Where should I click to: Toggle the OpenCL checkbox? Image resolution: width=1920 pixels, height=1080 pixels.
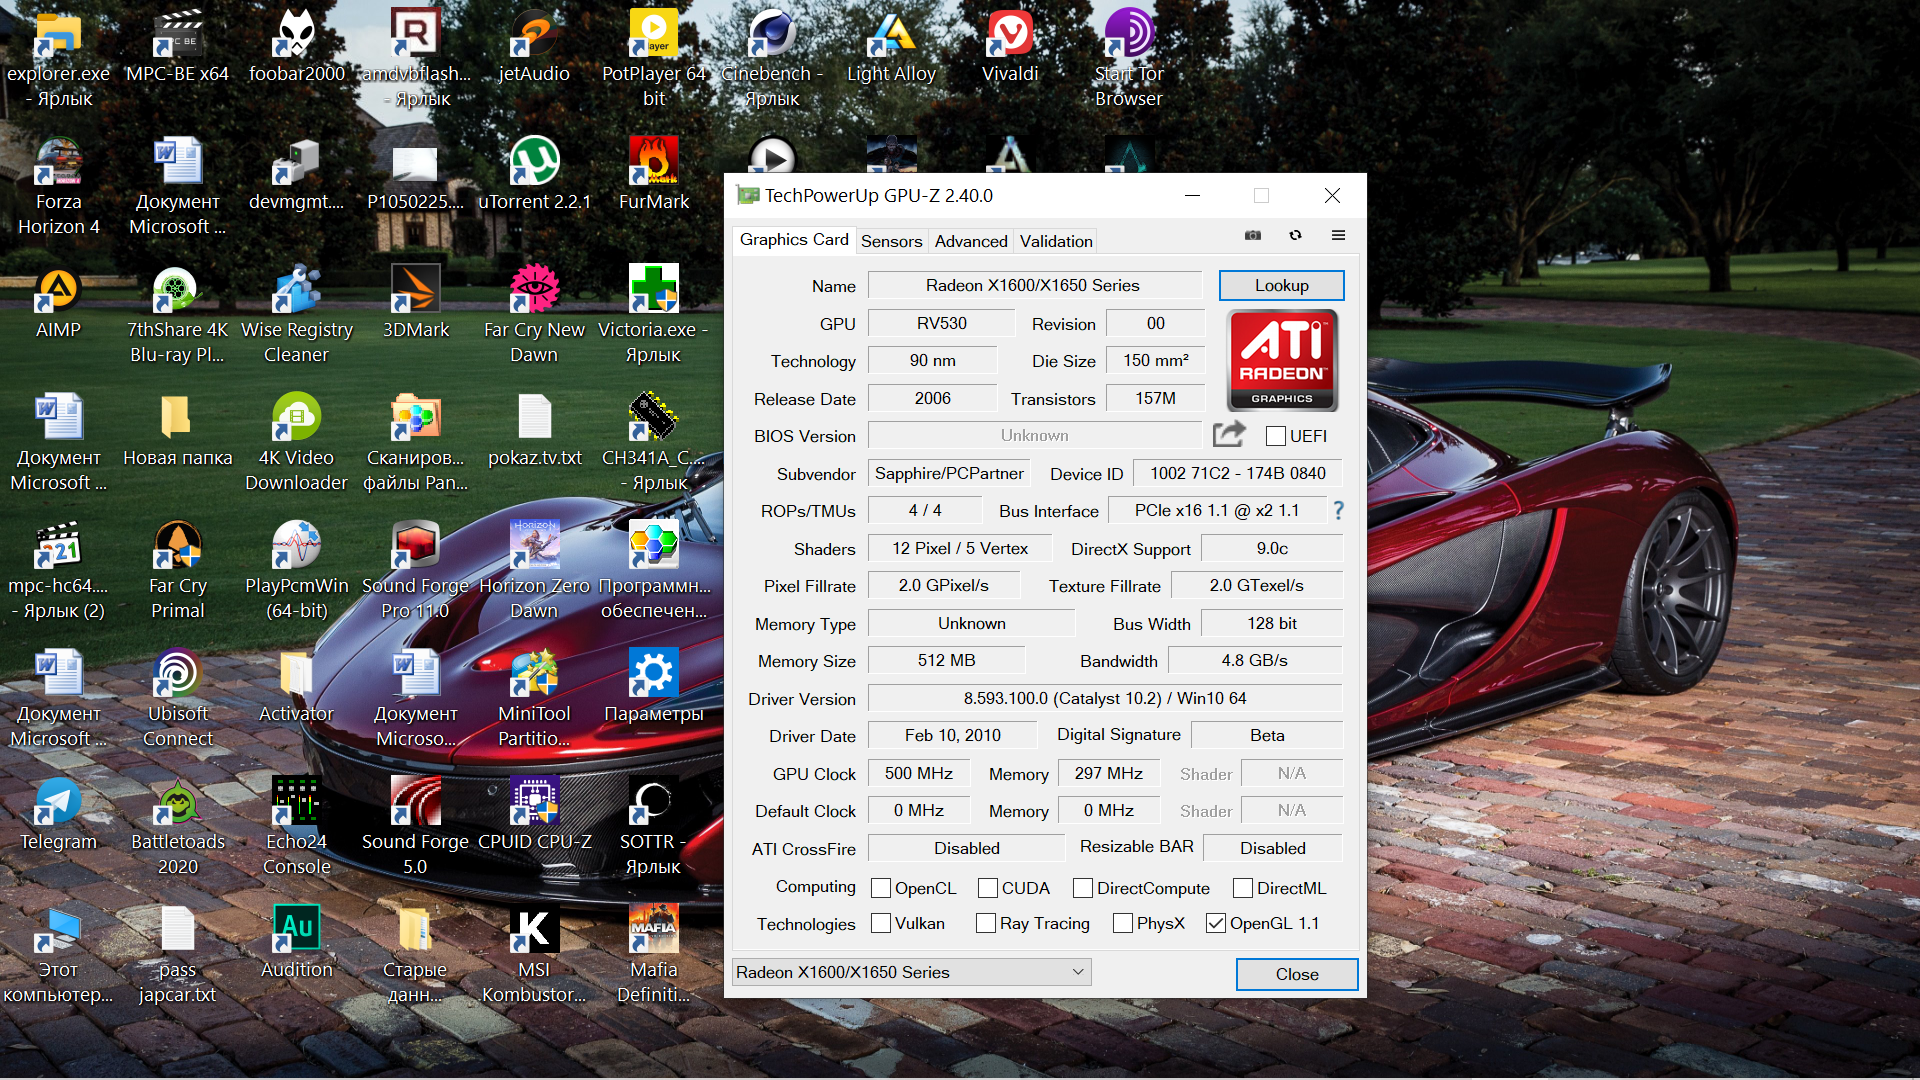[881, 888]
